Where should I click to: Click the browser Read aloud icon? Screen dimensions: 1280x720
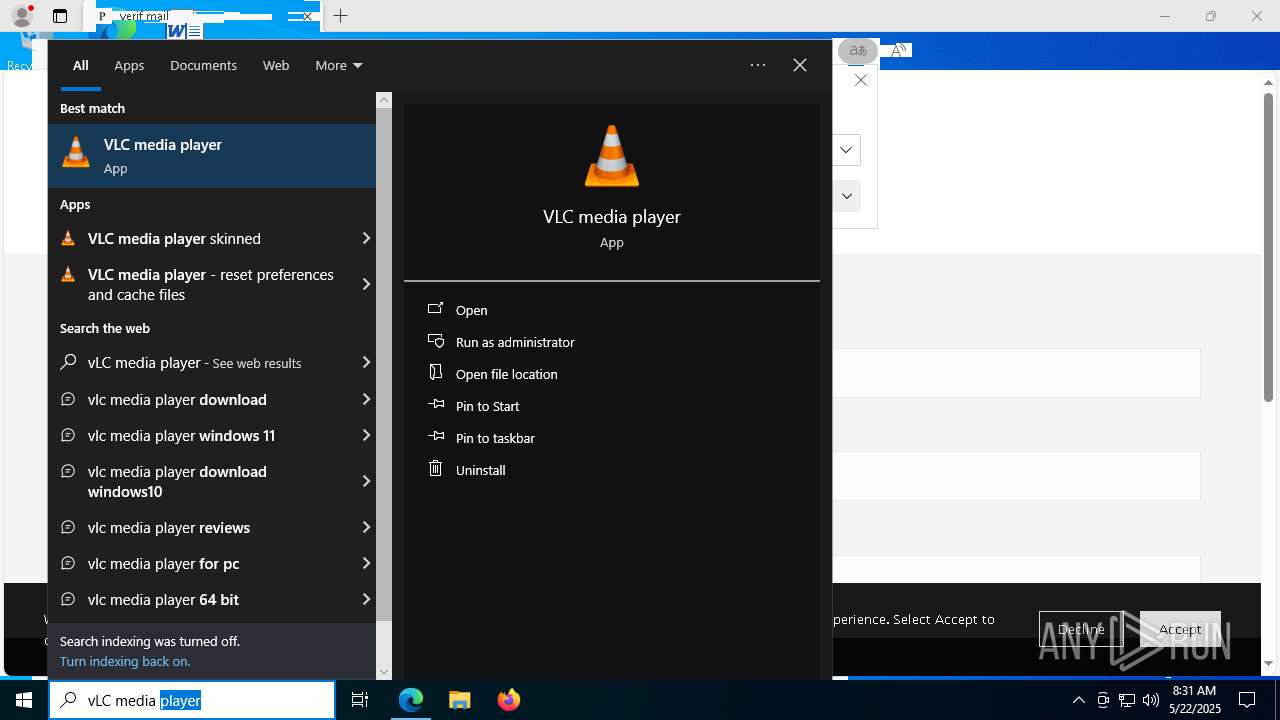click(x=899, y=50)
